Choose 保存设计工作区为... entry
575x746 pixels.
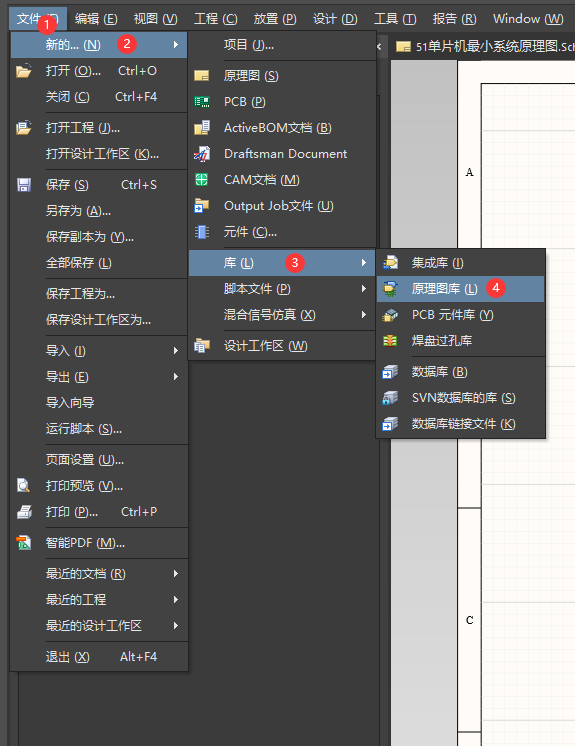[x=99, y=320]
